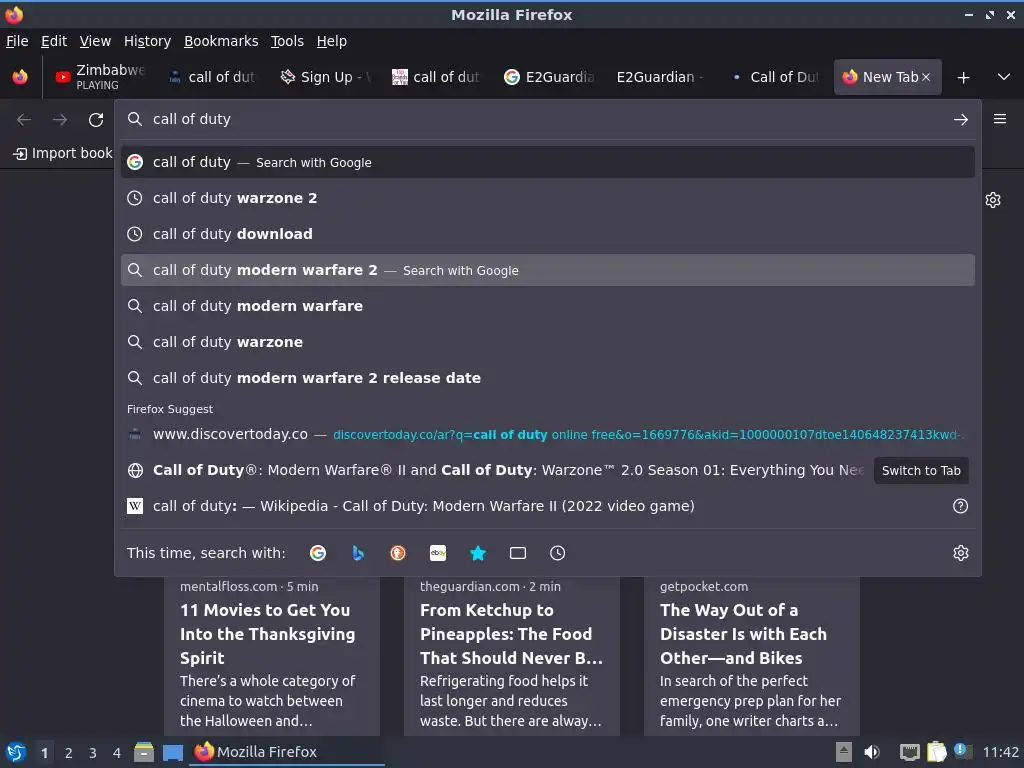Click the Firefox View icon
This screenshot has width=1024, height=768.
coord(20,77)
